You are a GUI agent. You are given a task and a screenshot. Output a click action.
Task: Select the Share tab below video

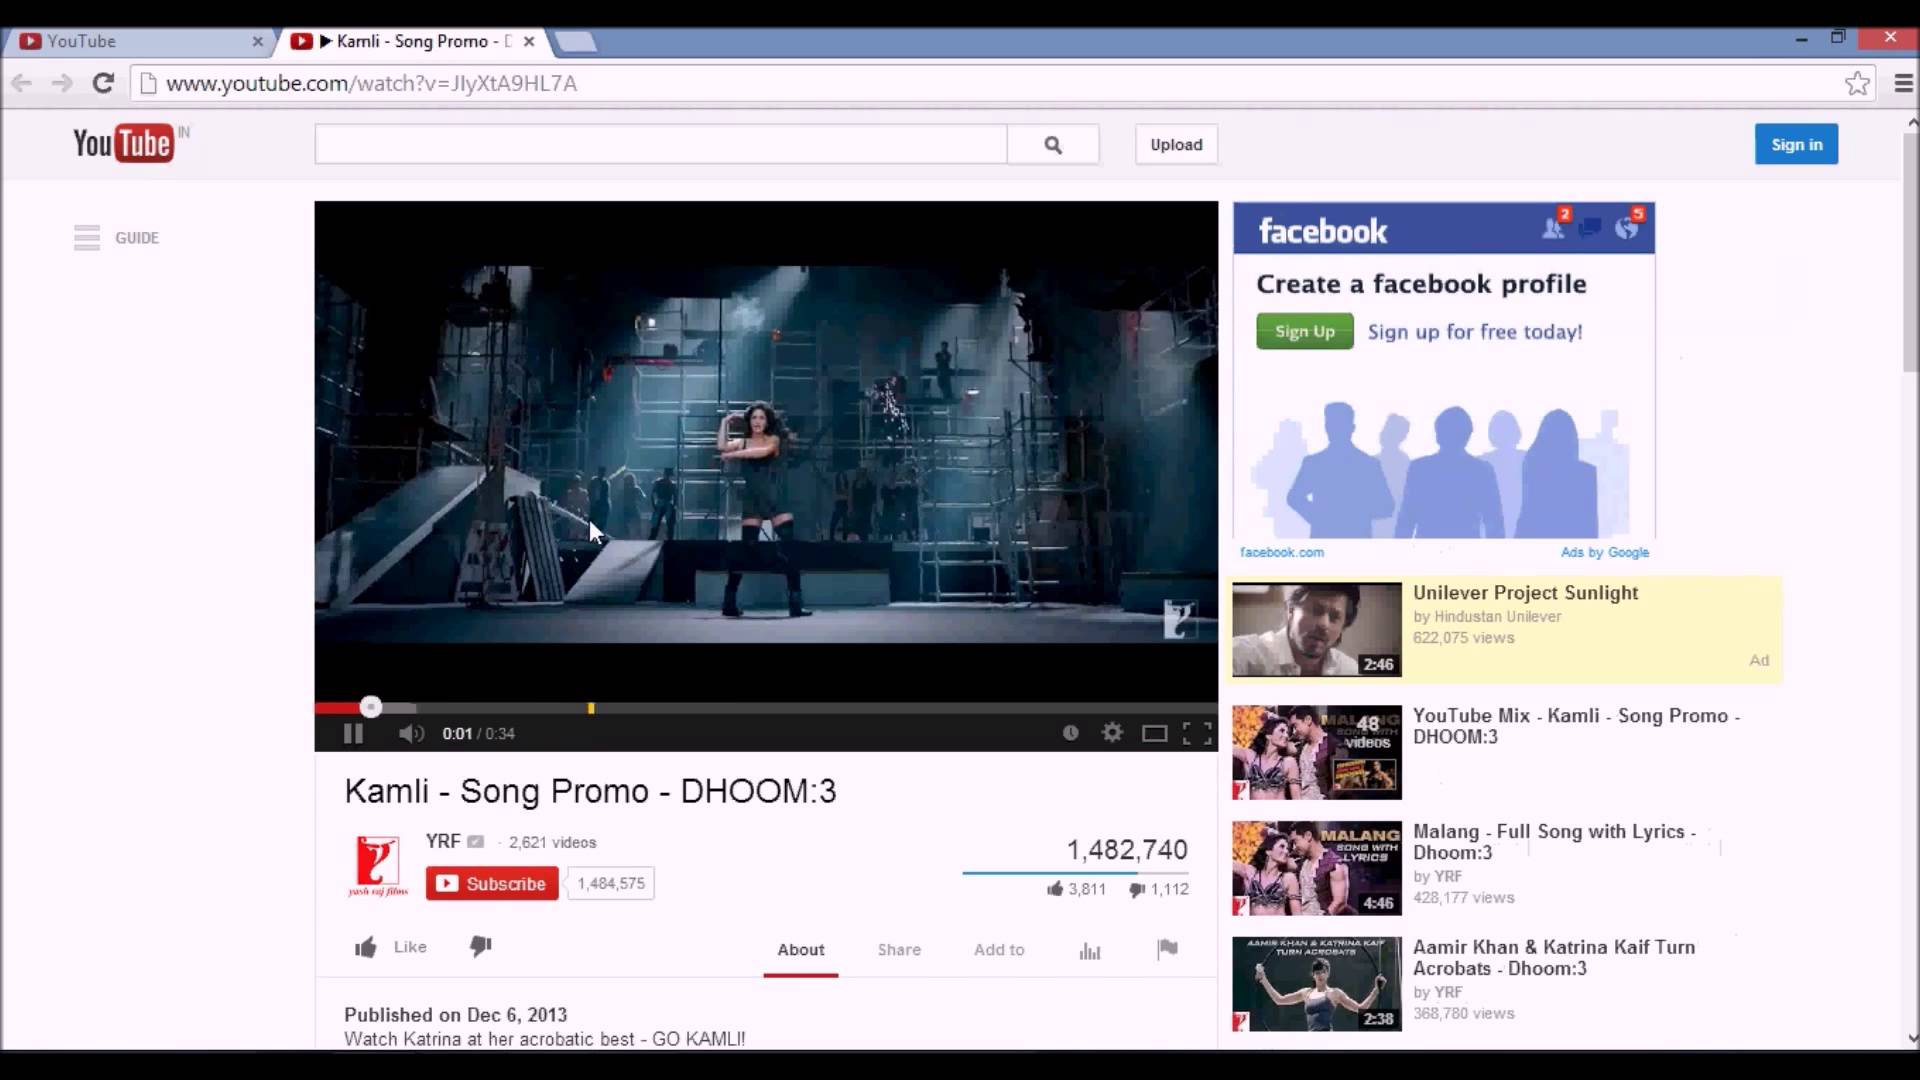(x=898, y=949)
